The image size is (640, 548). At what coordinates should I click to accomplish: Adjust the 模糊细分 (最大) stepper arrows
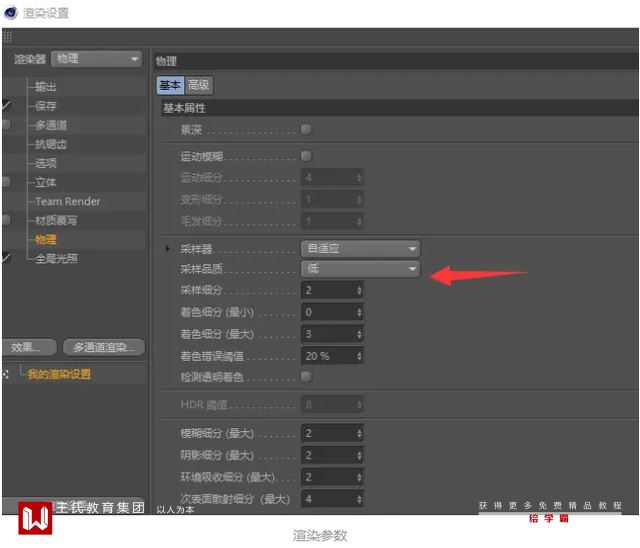[359, 433]
